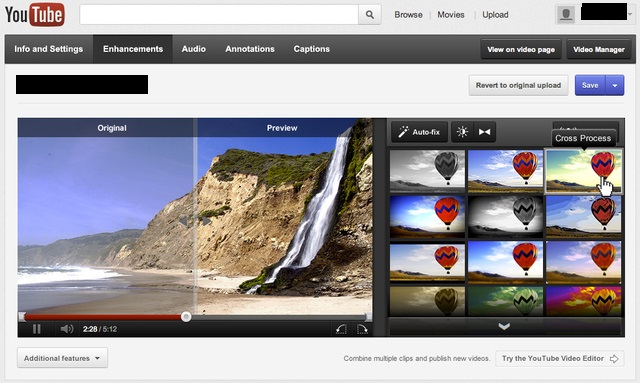Click the search magnifier button
The width and height of the screenshot is (640, 383).
370,15
